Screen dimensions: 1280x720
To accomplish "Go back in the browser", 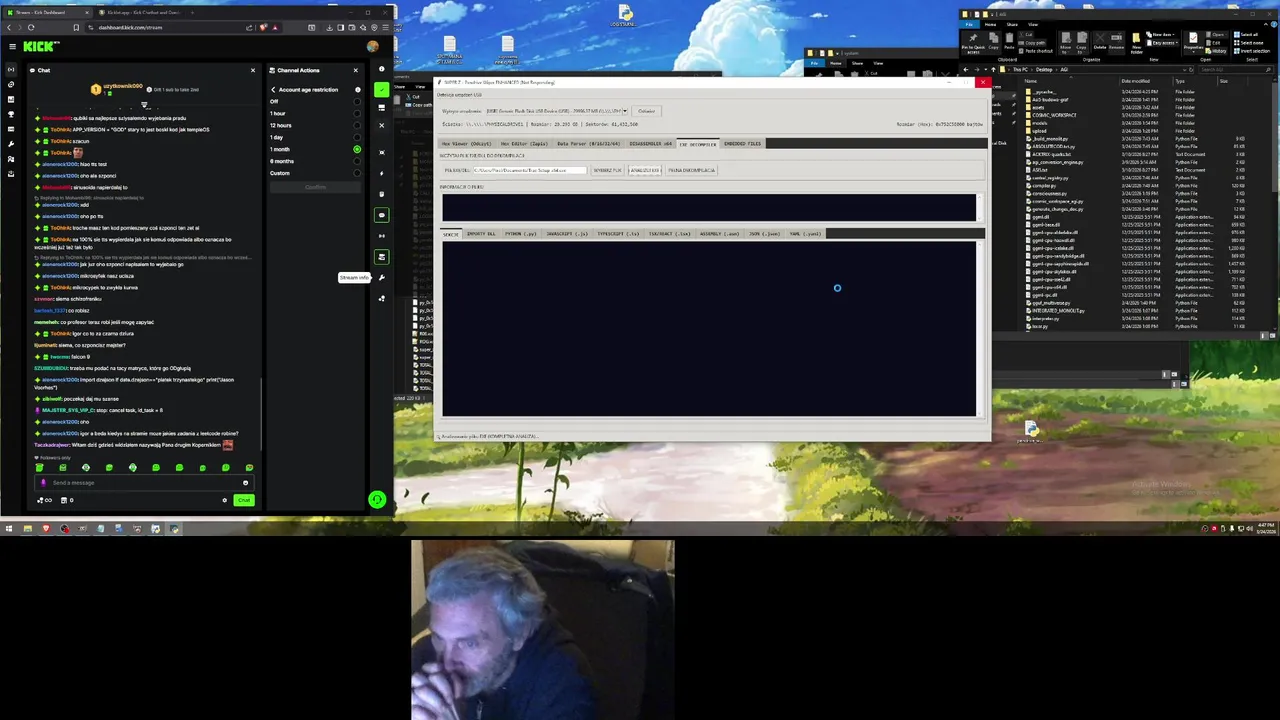I will (x=8, y=27).
